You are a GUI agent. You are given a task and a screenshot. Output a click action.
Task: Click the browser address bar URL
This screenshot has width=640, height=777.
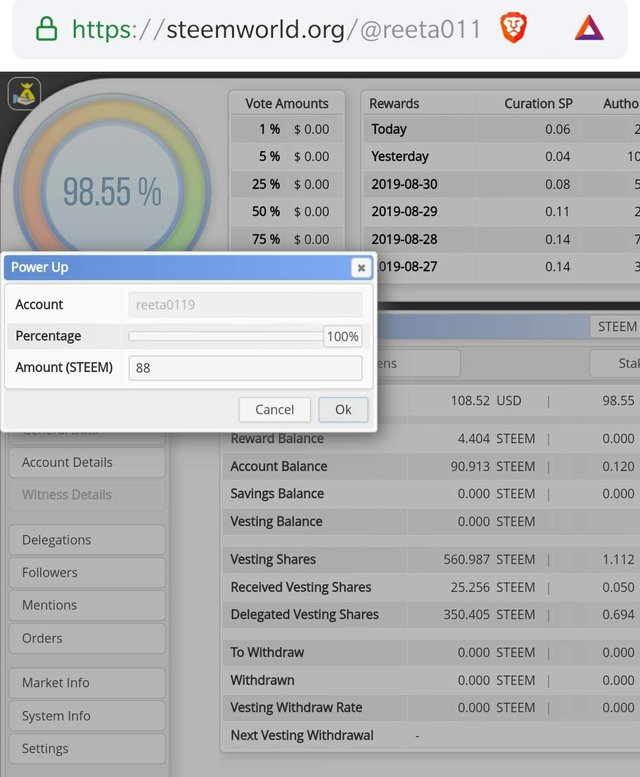[x=276, y=29]
